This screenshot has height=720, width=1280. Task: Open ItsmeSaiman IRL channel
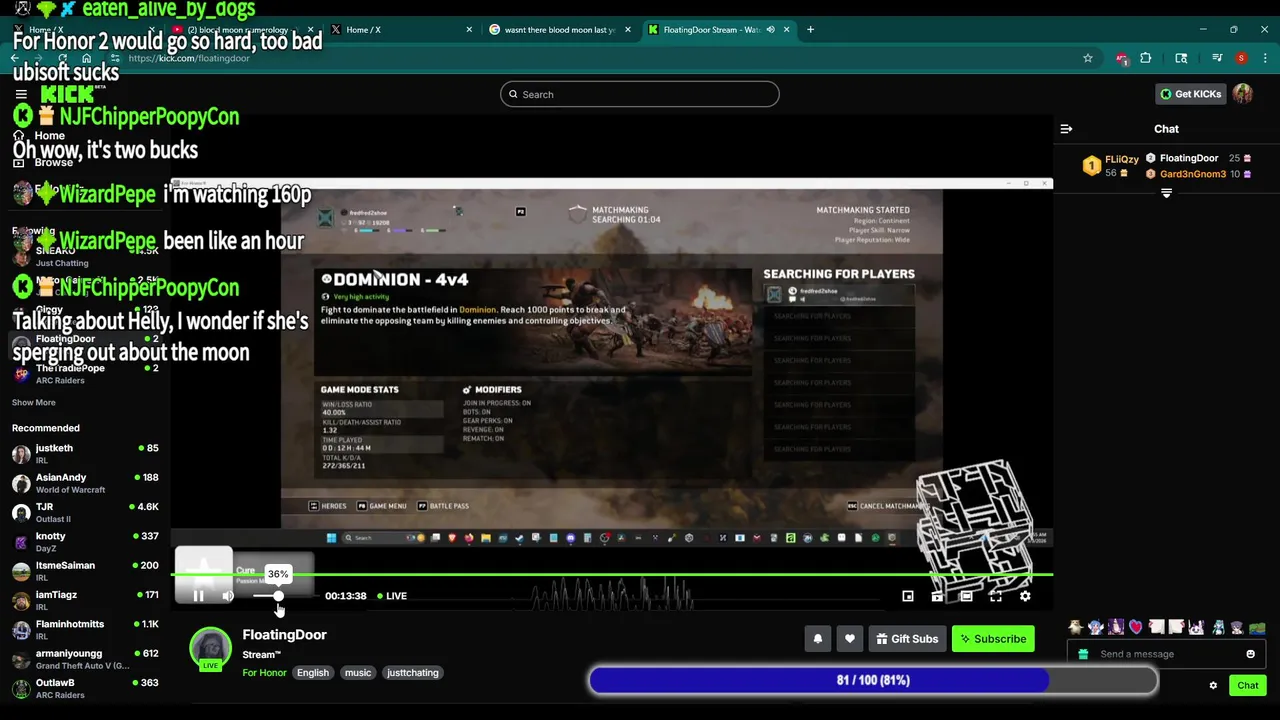tap(85, 571)
